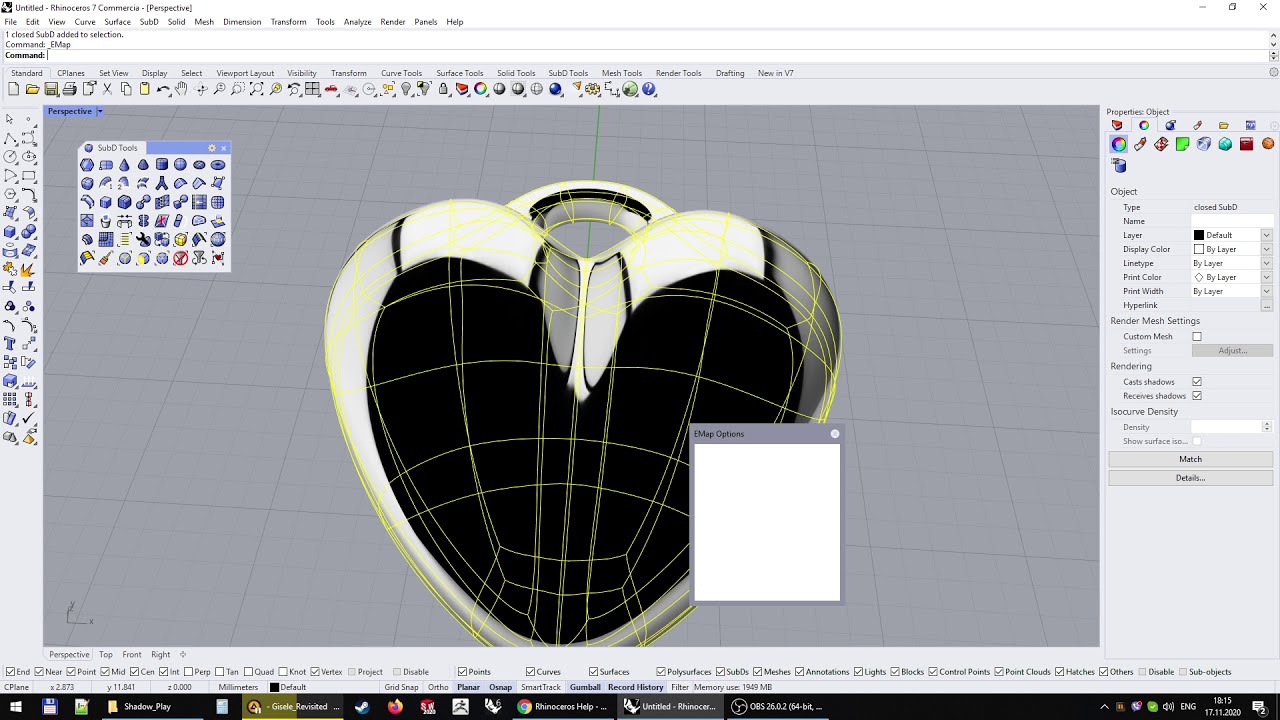Click the Lock padlock icon in toolbar
This screenshot has height=720, width=1280.
pos(443,89)
